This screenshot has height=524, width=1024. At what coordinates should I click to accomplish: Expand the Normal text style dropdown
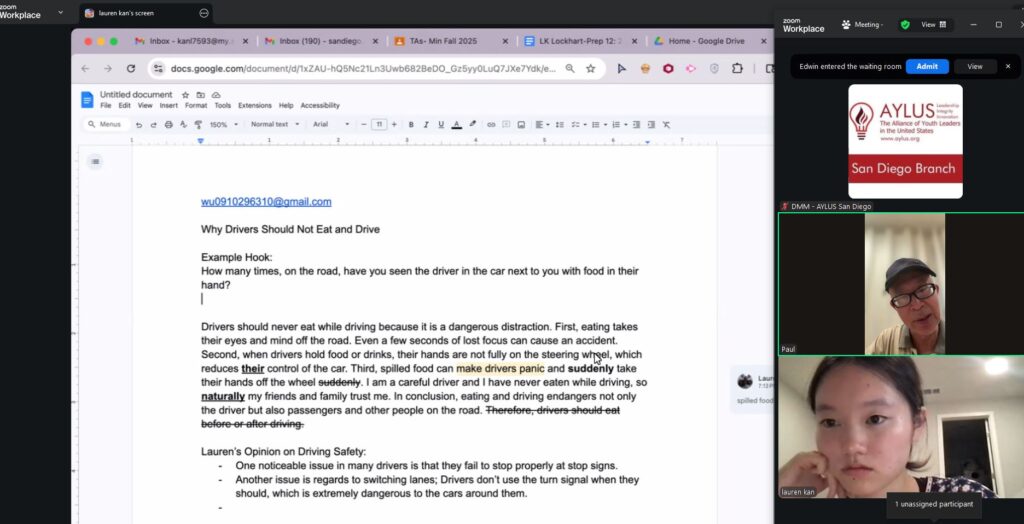pyautogui.click(x=274, y=124)
